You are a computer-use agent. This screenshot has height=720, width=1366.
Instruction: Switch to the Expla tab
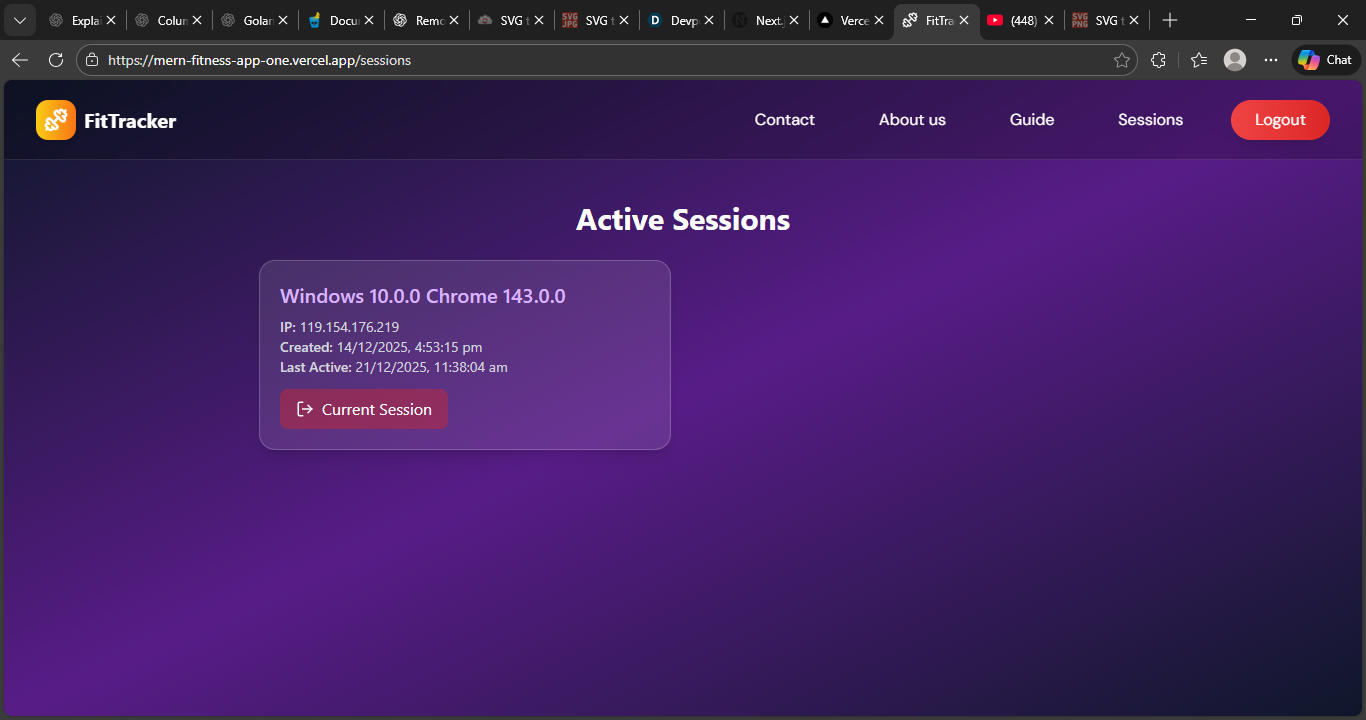coord(82,20)
